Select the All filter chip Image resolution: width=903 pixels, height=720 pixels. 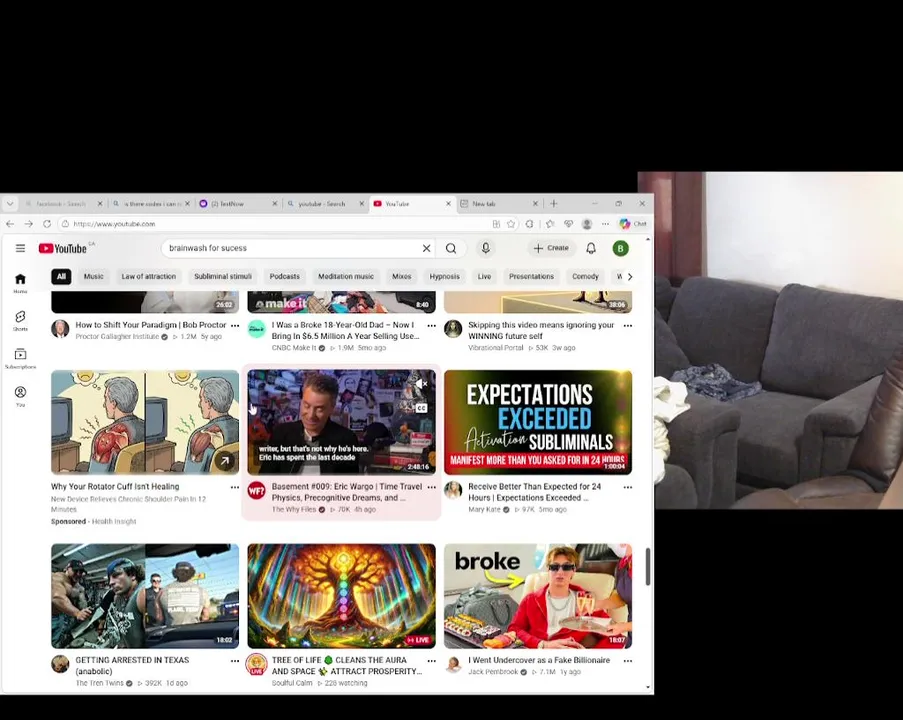point(61,276)
